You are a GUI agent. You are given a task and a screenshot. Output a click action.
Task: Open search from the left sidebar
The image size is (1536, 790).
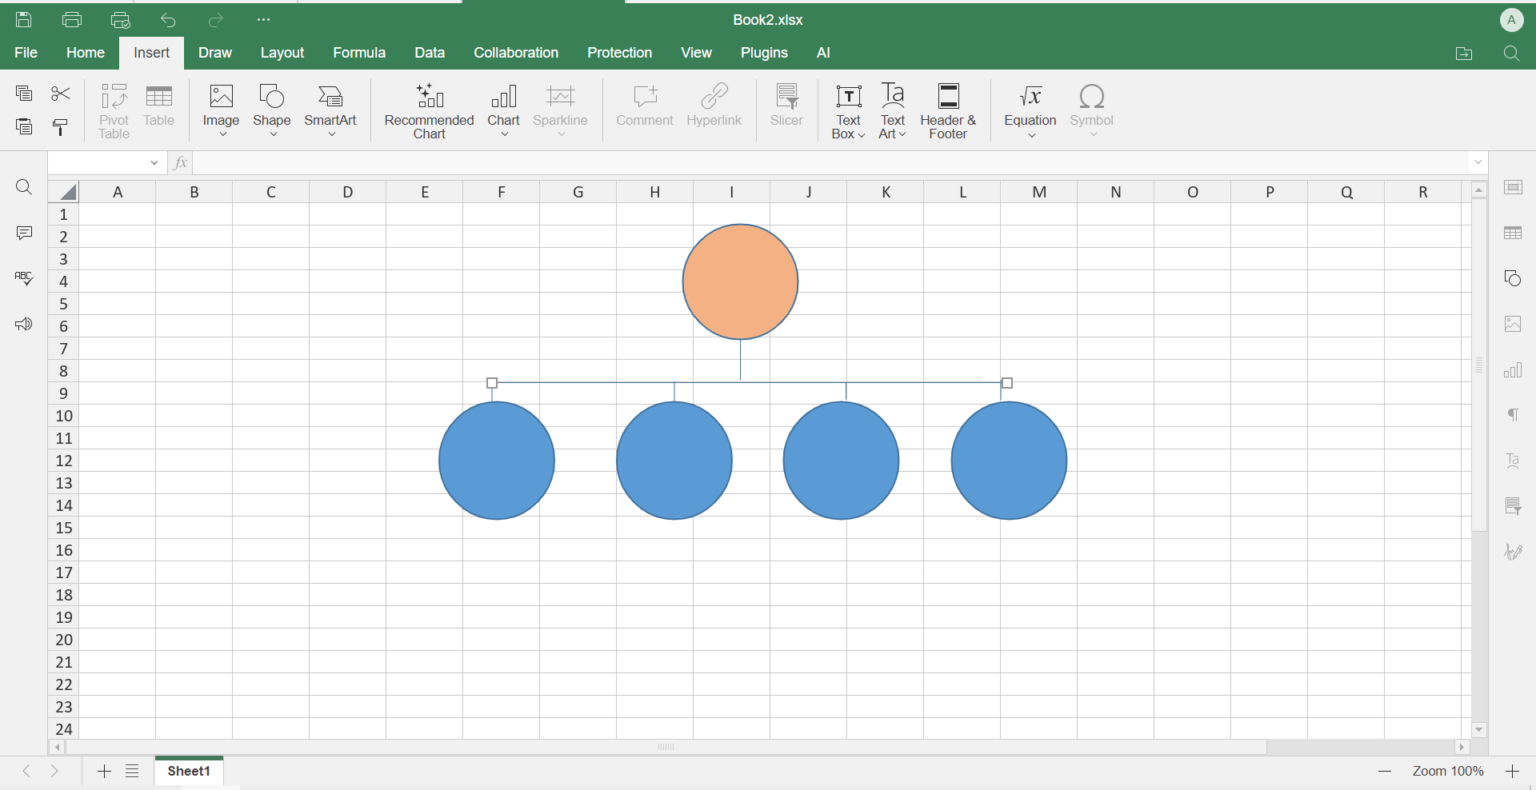click(23, 187)
